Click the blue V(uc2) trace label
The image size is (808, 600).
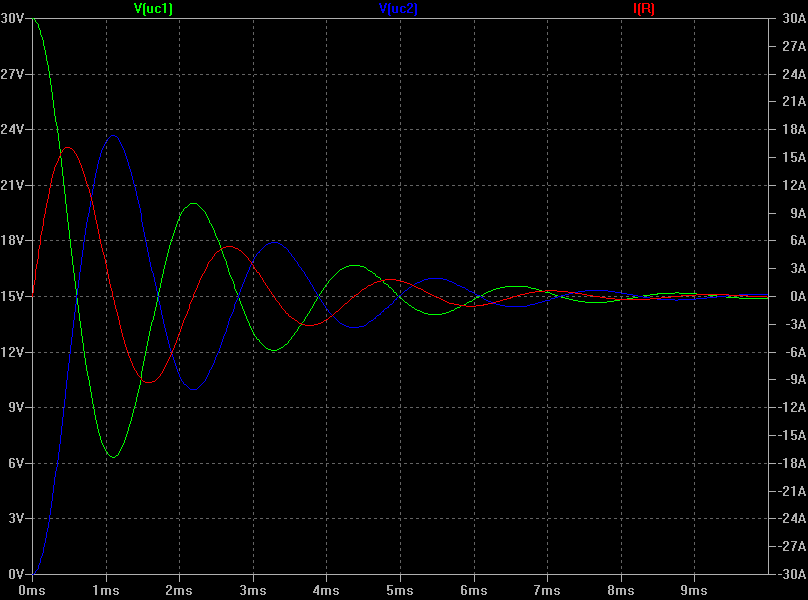pos(398,8)
